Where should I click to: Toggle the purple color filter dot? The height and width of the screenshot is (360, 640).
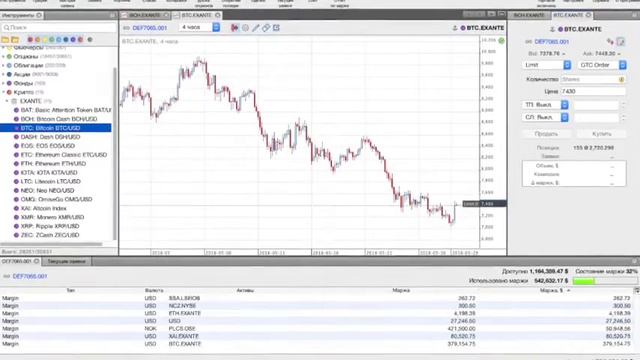pyautogui.click(x=73, y=40)
